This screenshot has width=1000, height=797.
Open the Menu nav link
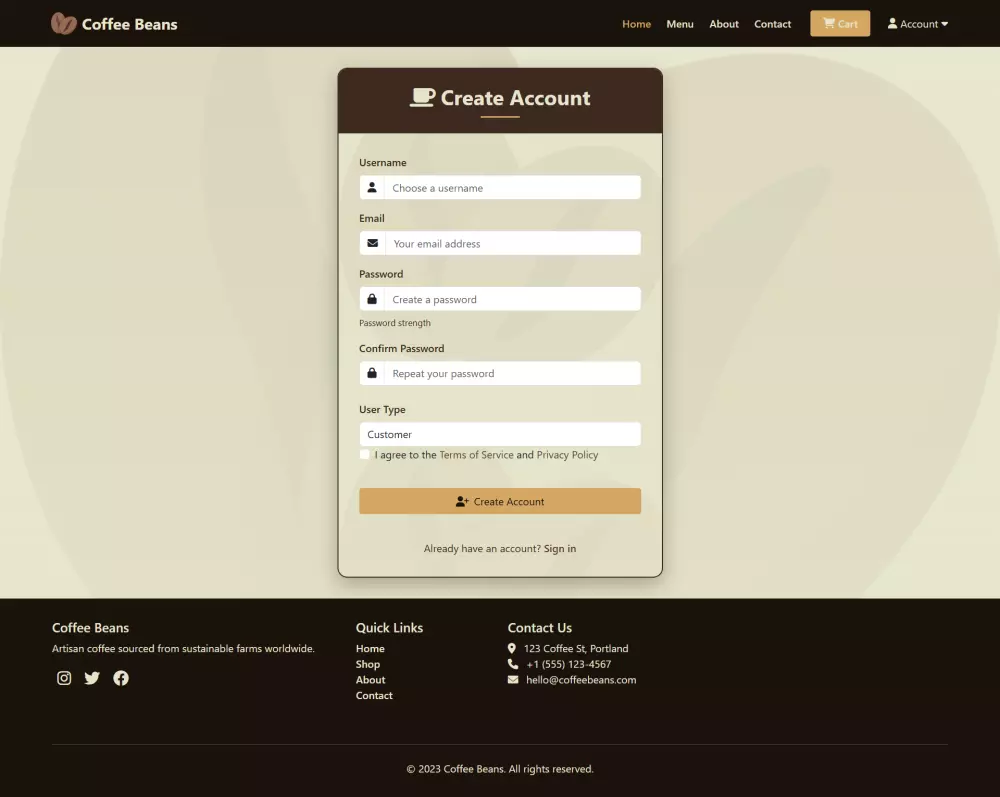coord(680,24)
